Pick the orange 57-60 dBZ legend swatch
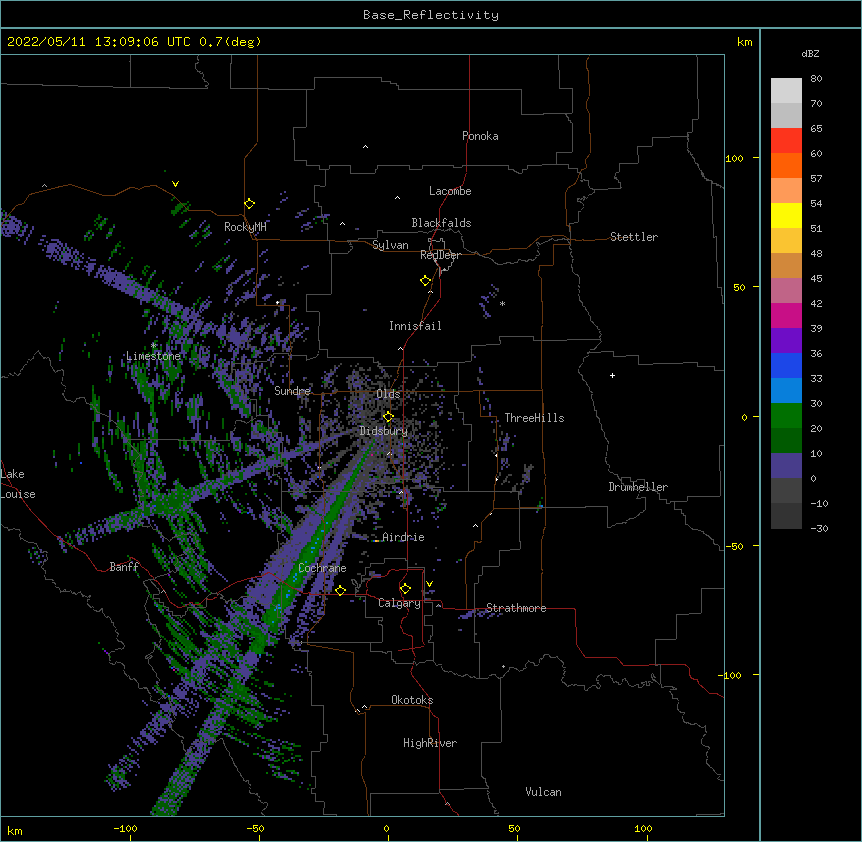 pos(786,165)
